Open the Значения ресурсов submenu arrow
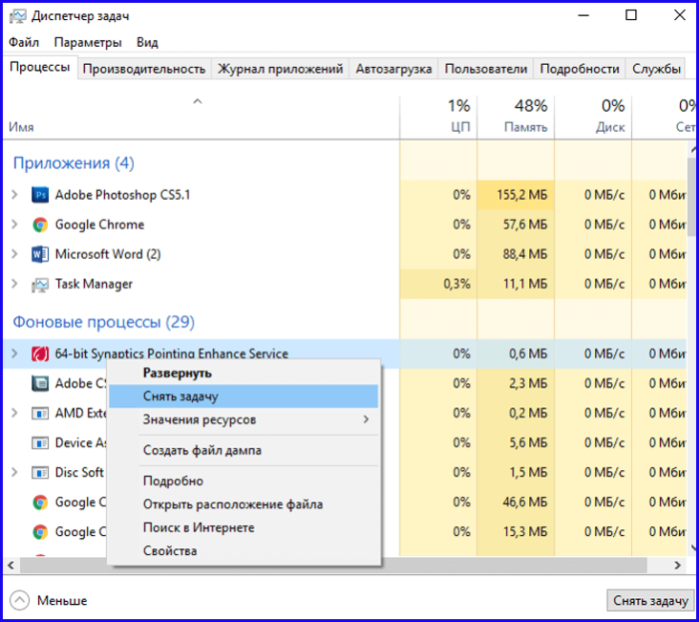This screenshot has width=699, height=622. tap(366, 419)
